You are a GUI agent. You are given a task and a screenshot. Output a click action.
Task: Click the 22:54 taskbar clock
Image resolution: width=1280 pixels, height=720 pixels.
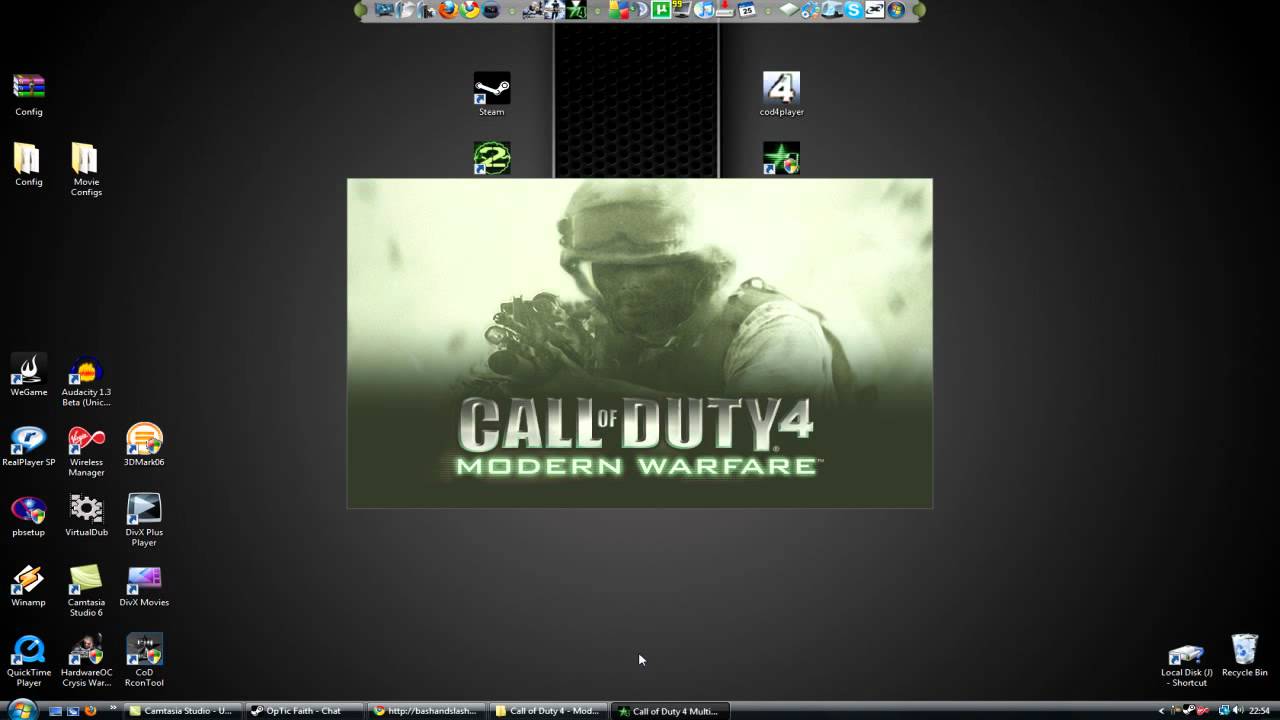pos(1259,710)
